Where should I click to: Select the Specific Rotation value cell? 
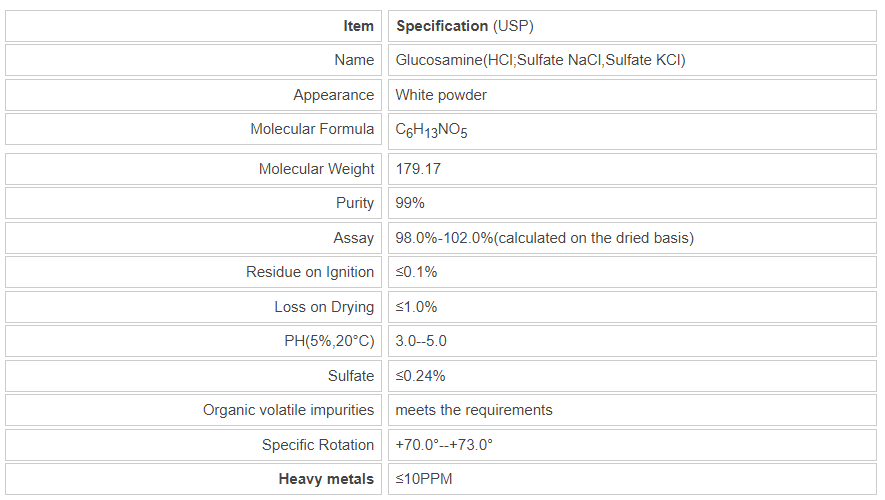pos(444,445)
